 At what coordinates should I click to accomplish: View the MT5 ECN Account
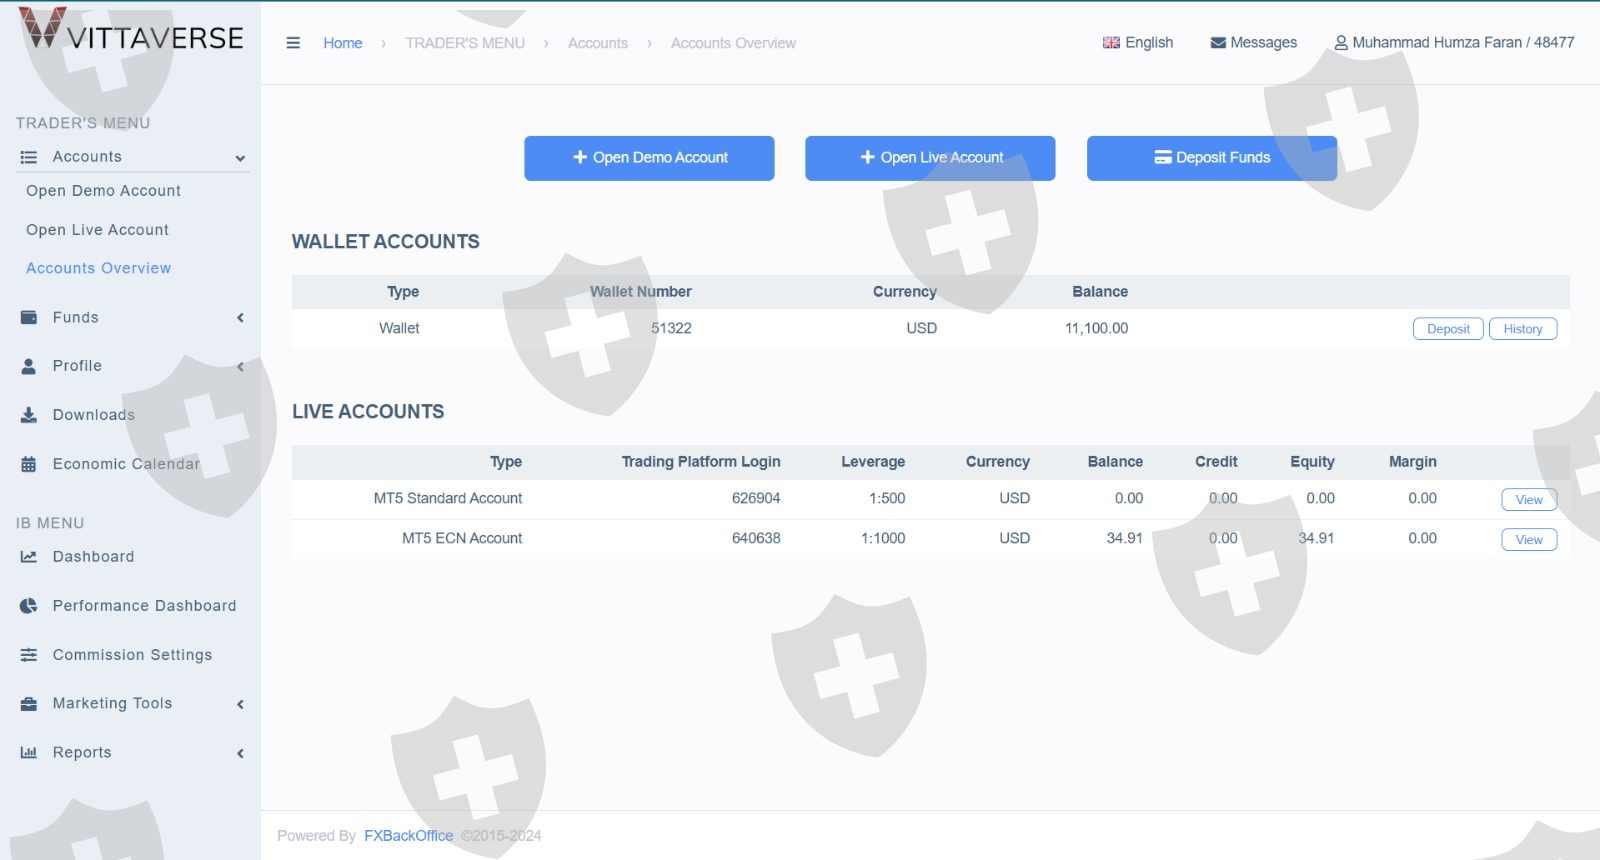coord(1529,540)
